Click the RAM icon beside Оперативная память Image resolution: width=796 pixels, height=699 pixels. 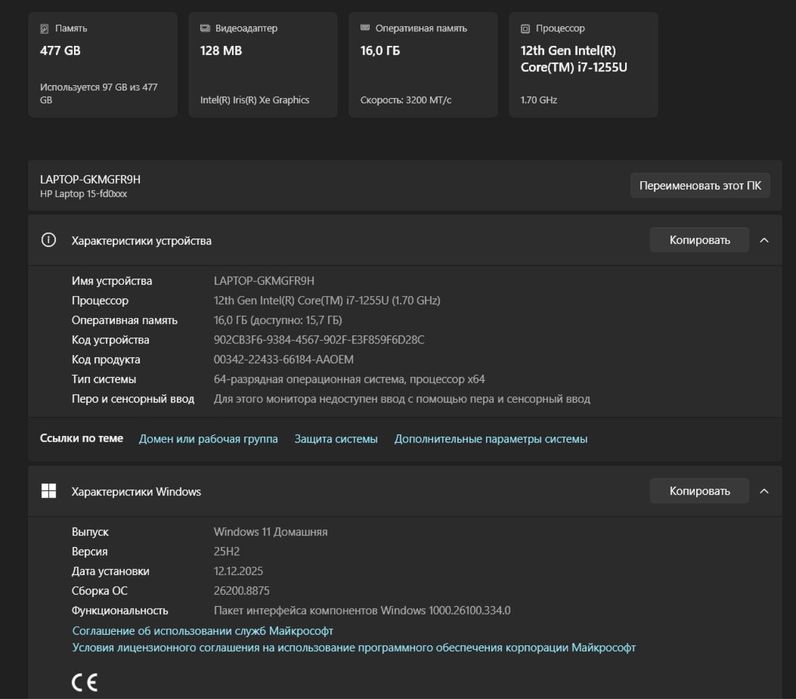pos(365,28)
